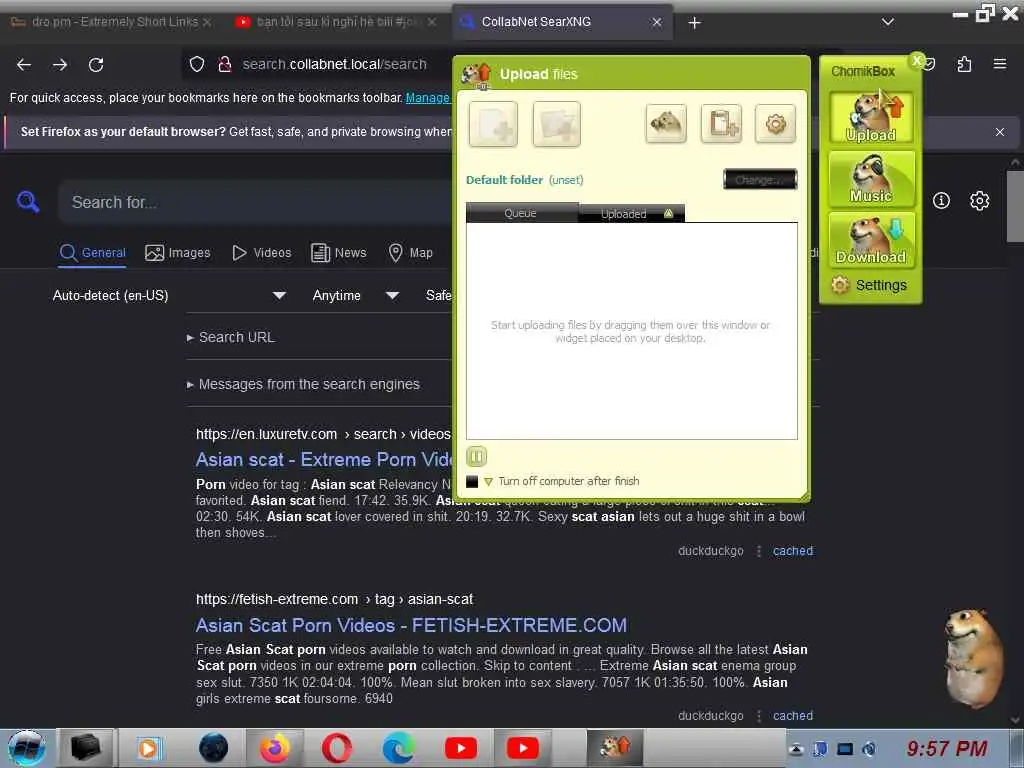Screen dimensions: 1024x768
Task: Open Firefox from the taskbar
Action: (x=275, y=748)
